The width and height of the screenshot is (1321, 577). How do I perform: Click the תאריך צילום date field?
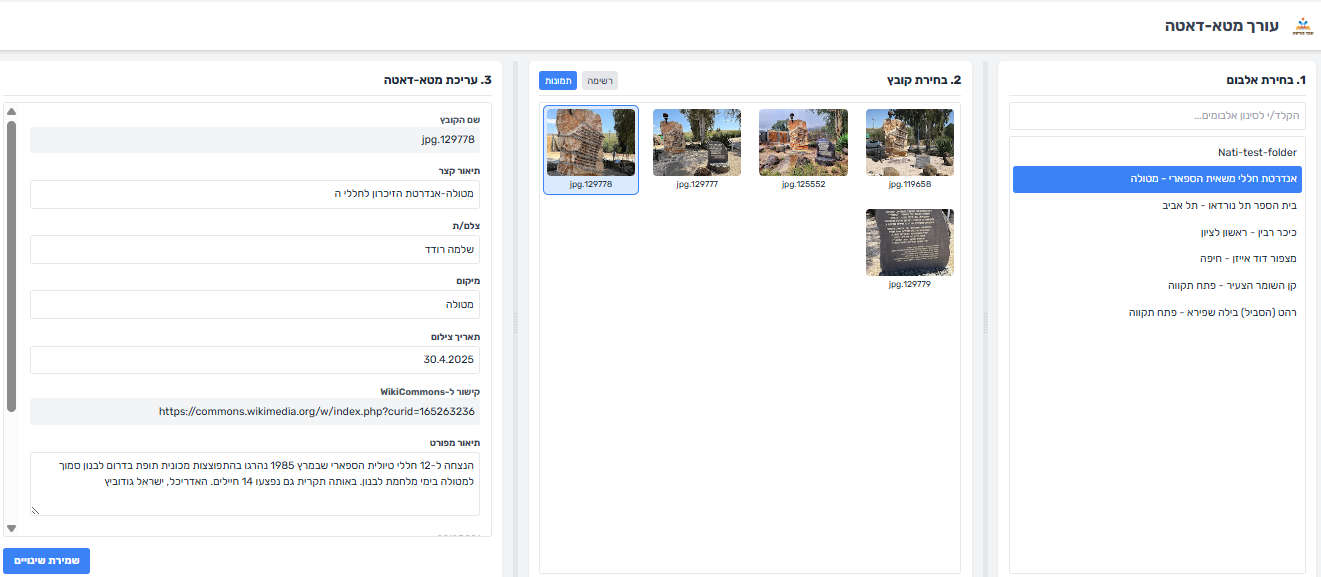click(255, 360)
